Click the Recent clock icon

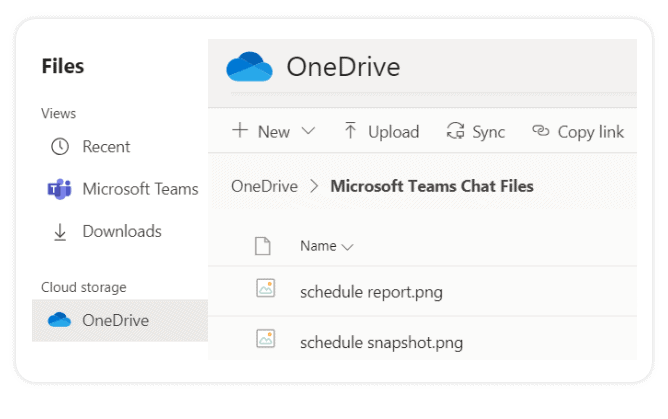point(60,146)
